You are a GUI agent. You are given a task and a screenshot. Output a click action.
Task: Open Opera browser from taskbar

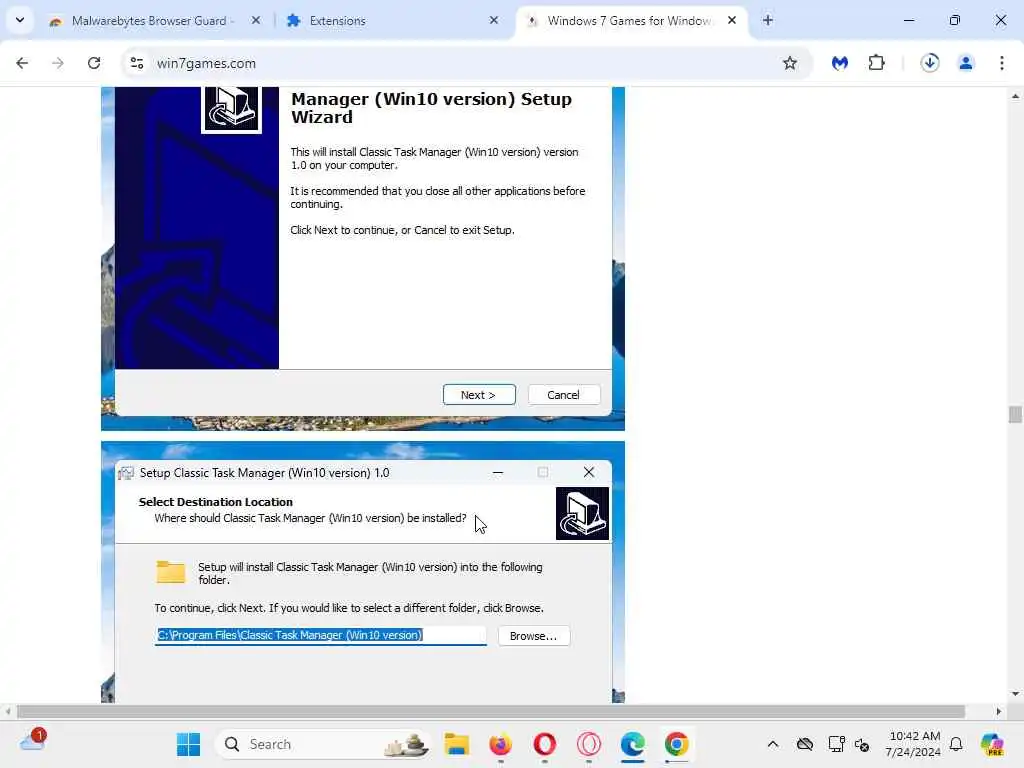(545, 744)
